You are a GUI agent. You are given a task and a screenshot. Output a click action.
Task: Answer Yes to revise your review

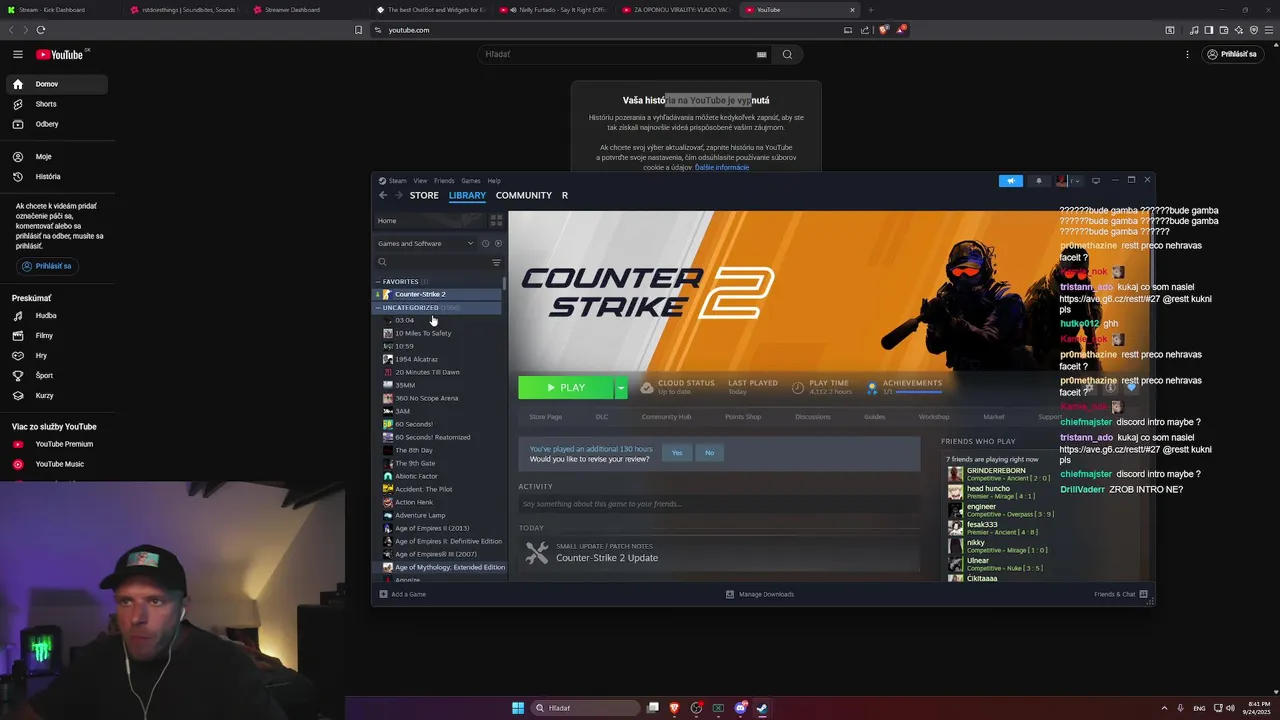677,453
